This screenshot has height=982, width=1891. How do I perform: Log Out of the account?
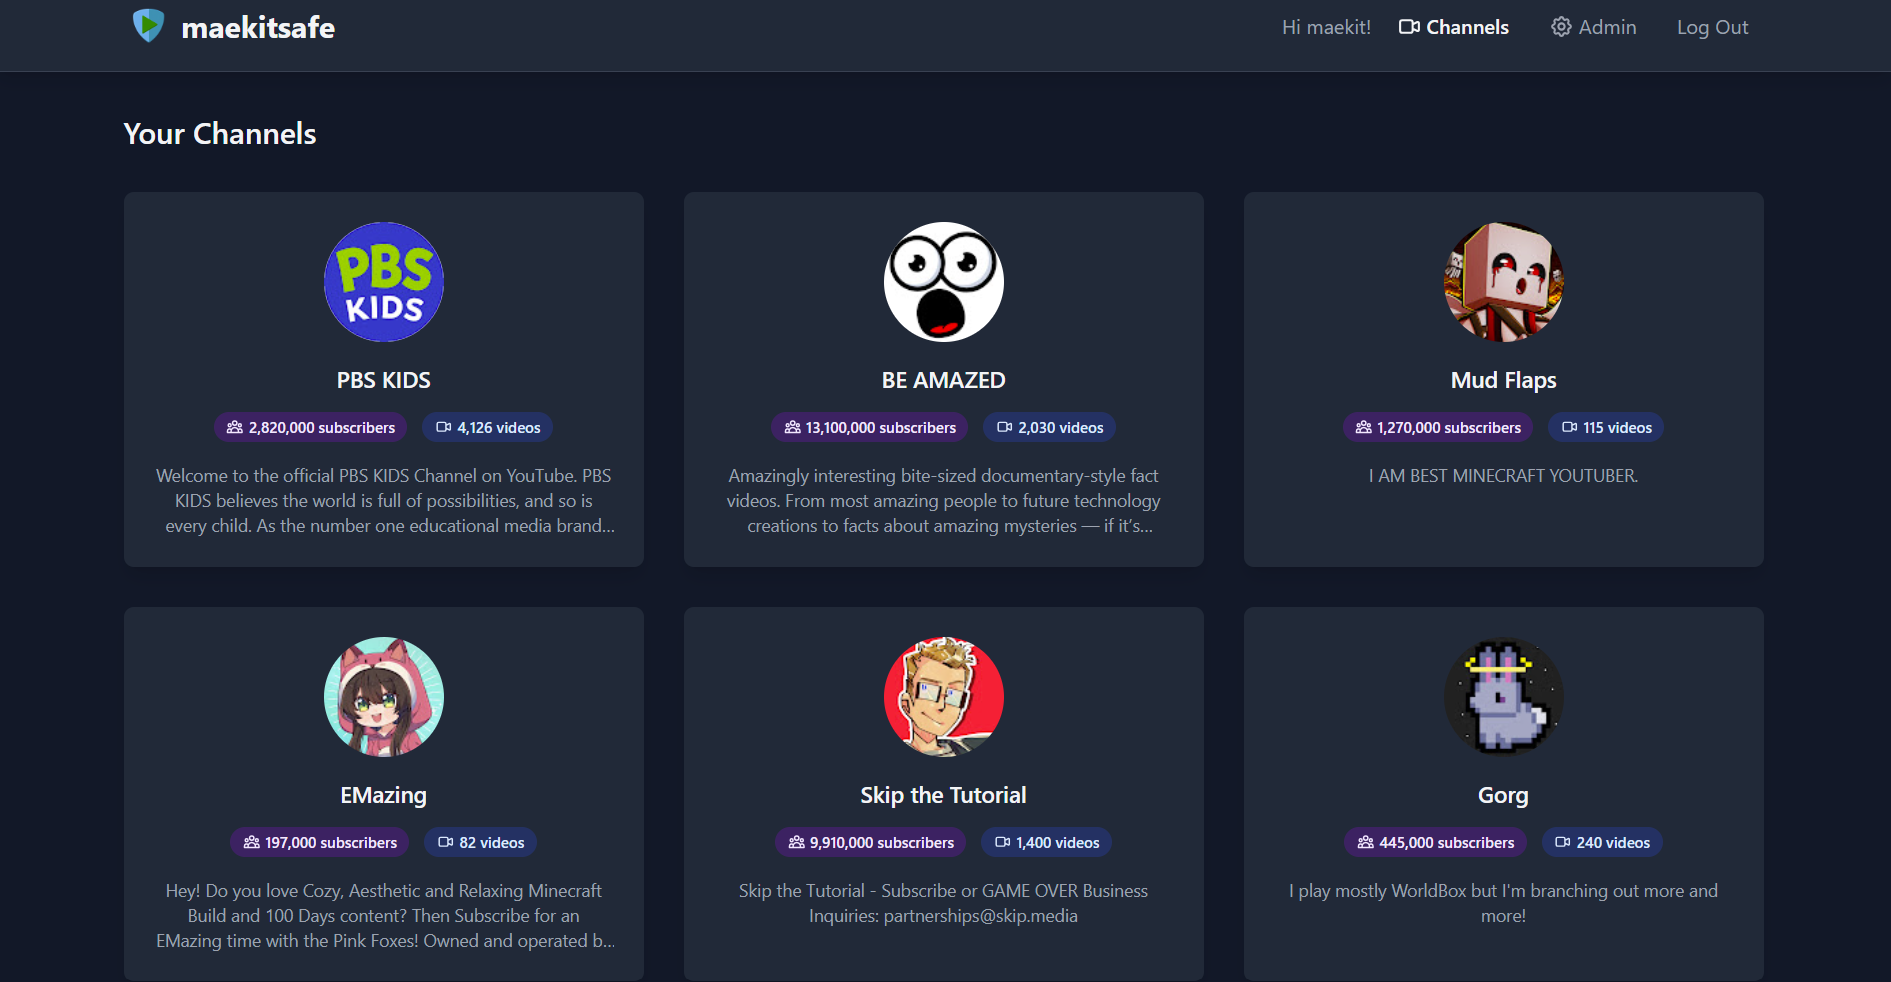pyautogui.click(x=1712, y=27)
